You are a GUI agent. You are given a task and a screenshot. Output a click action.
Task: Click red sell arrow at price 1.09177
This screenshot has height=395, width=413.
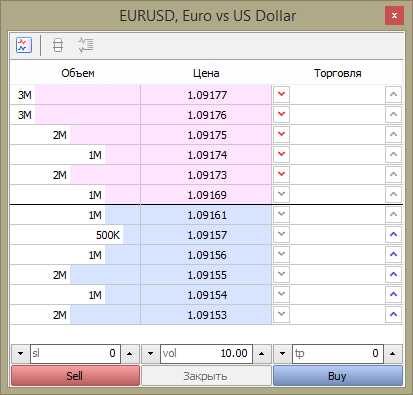[281, 95]
